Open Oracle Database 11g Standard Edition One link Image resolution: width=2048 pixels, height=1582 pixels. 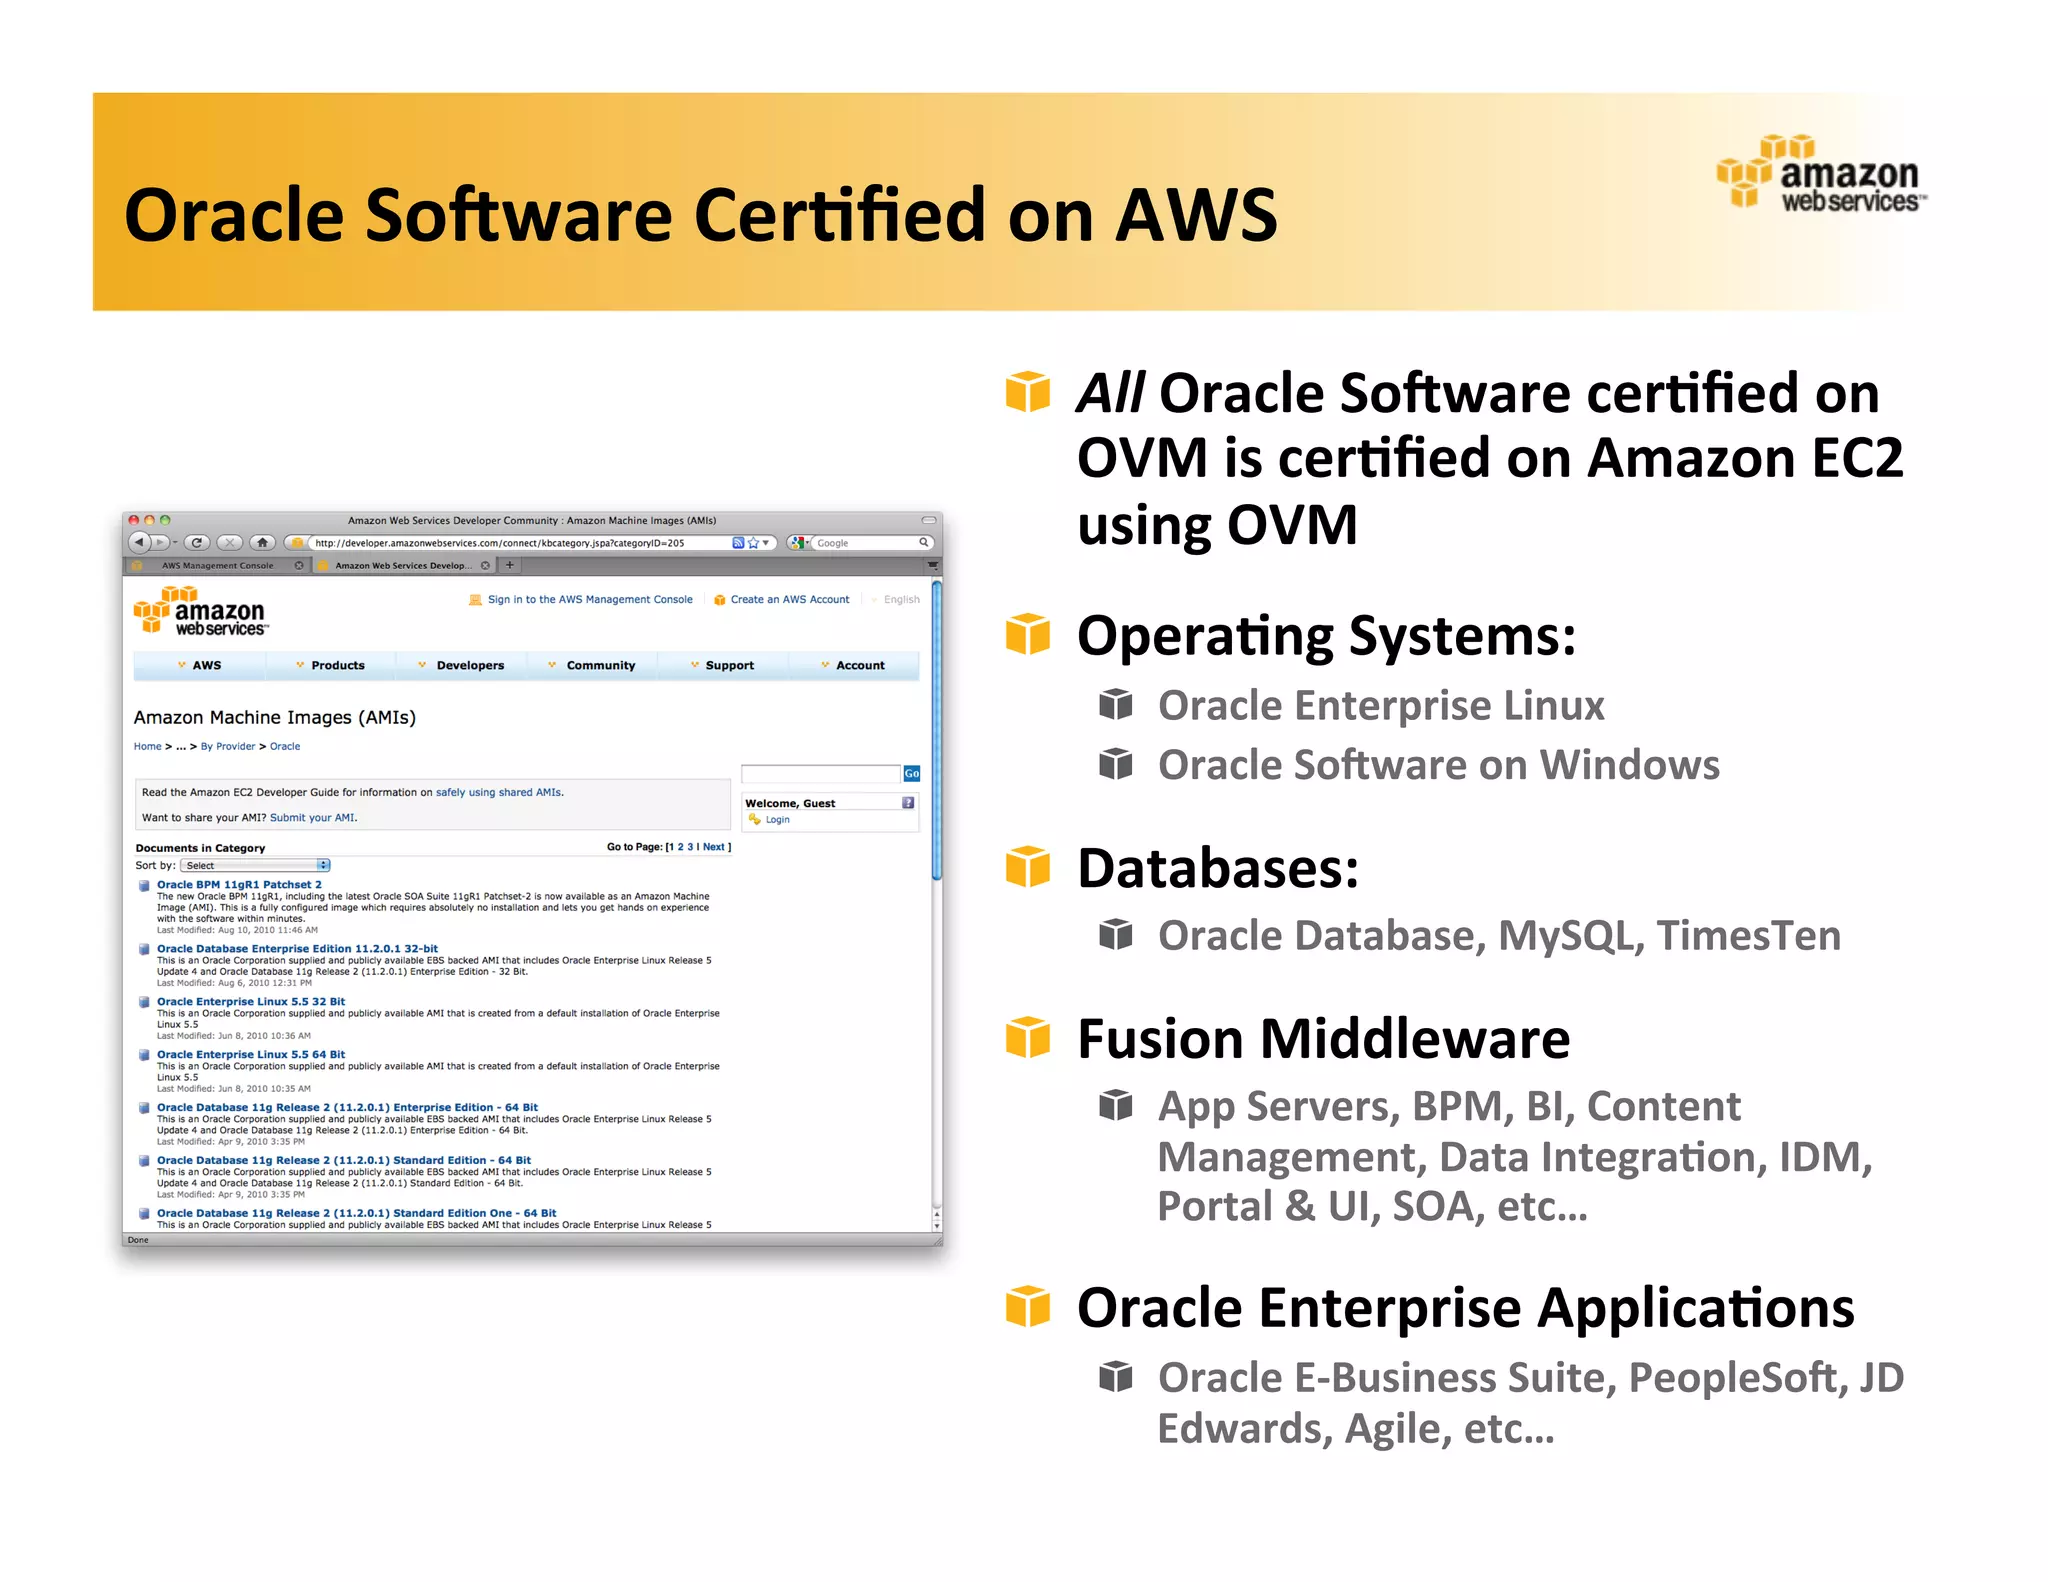[x=356, y=1213]
